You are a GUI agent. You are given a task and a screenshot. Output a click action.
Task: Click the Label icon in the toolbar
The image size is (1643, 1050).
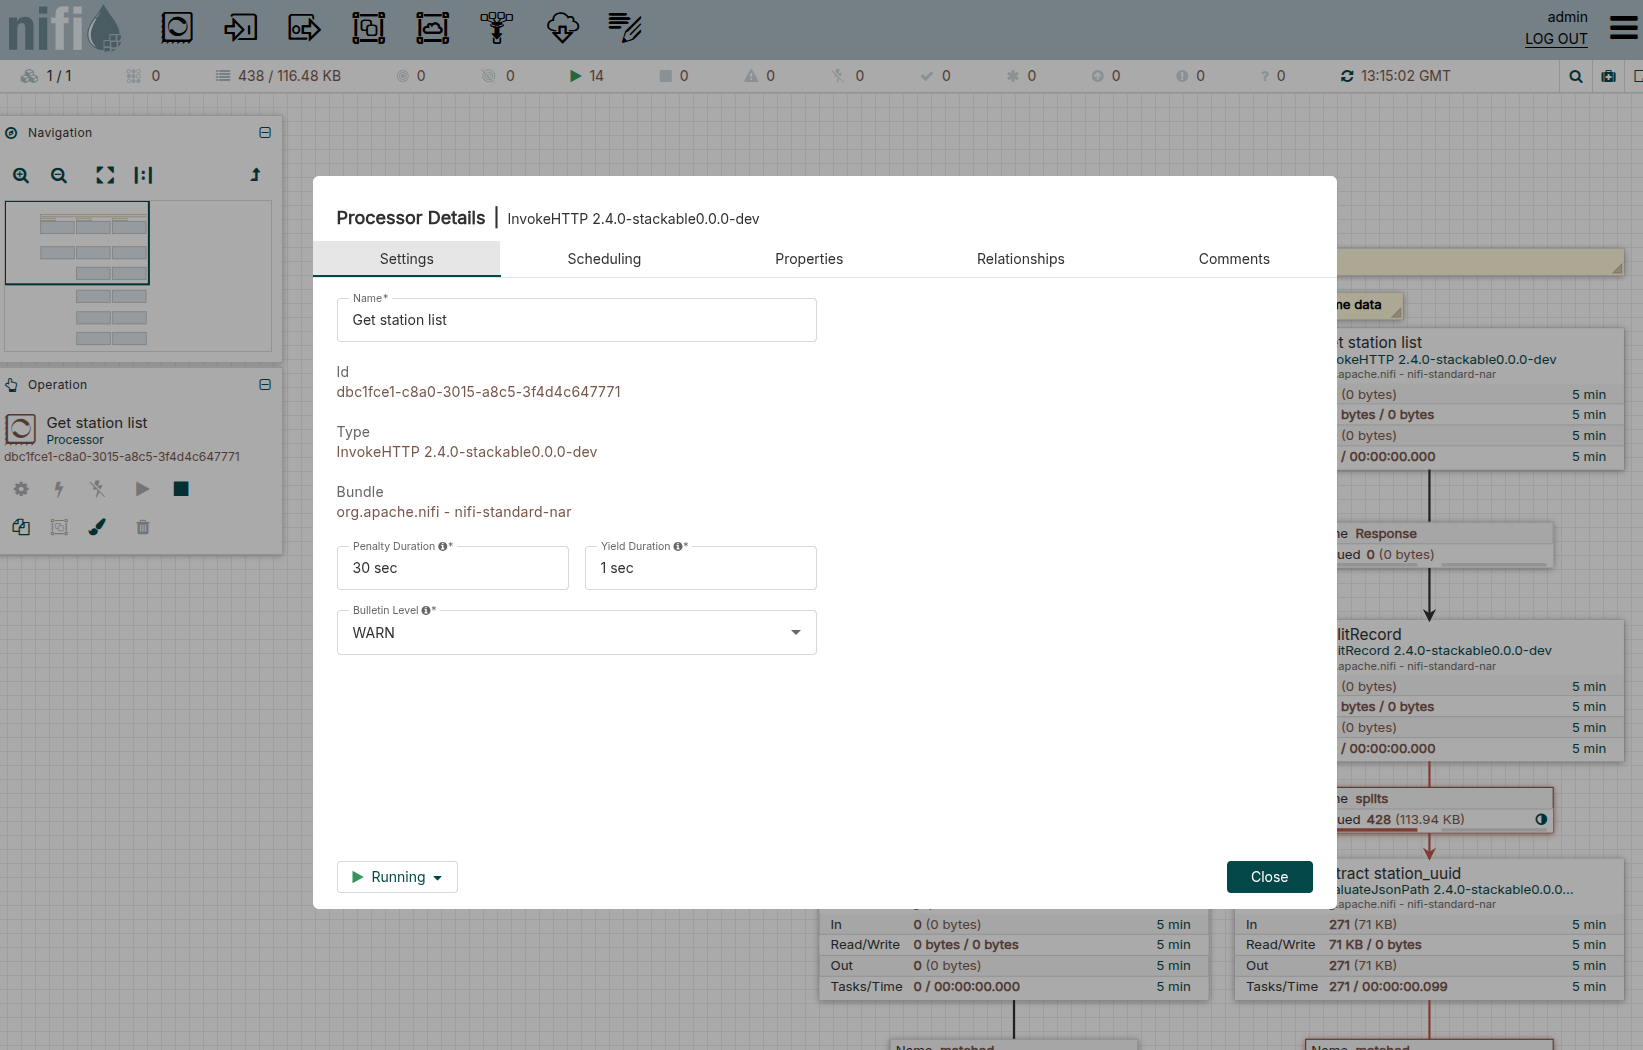tap(625, 28)
